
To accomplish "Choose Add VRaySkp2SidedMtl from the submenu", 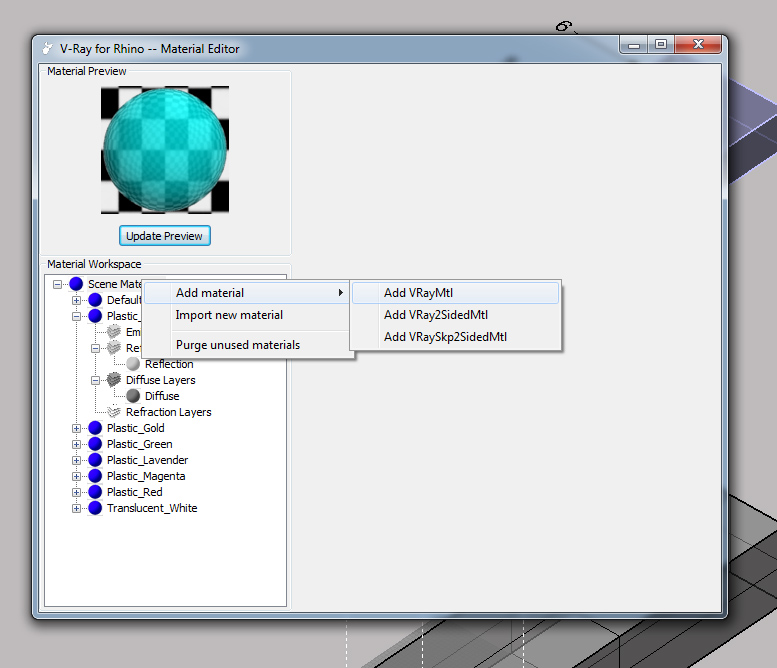I will (455, 337).
